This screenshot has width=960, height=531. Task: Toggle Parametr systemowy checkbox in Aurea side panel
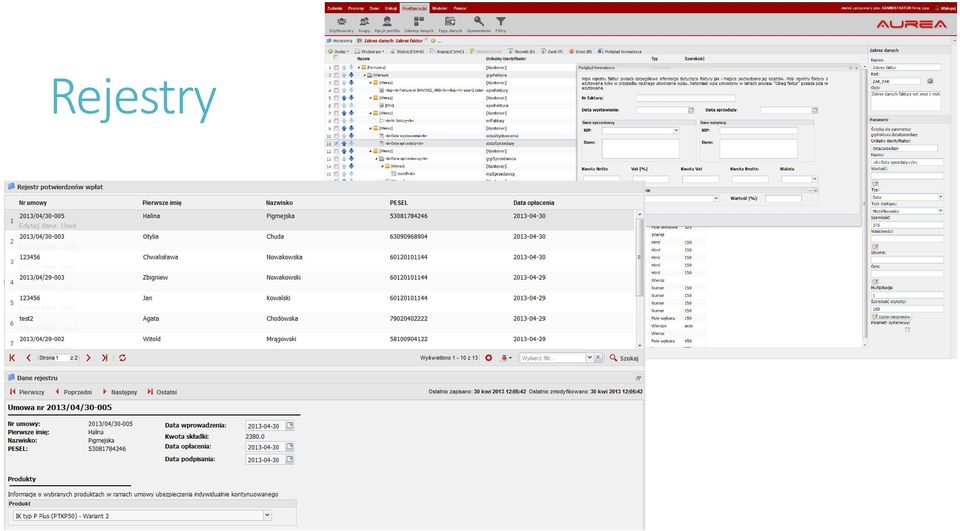(907, 329)
